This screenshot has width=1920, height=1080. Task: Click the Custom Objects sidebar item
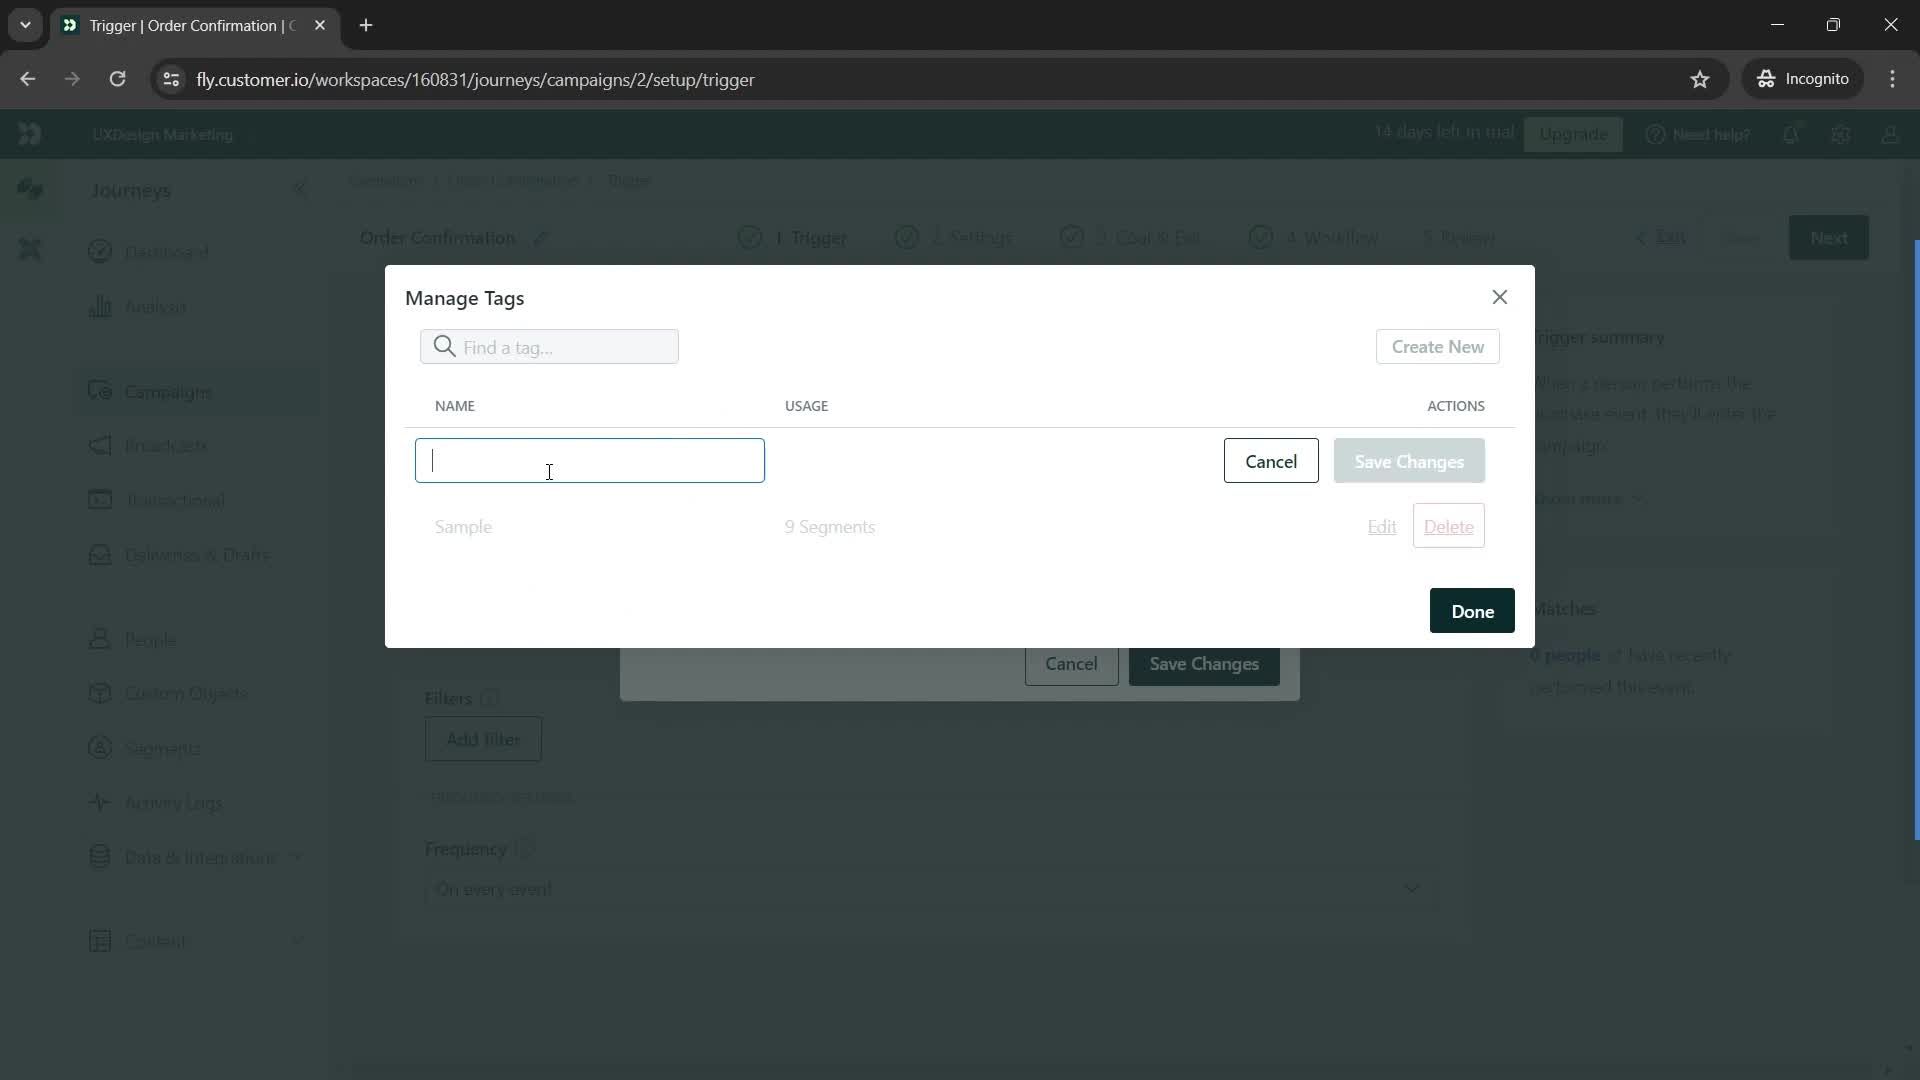(x=185, y=692)
